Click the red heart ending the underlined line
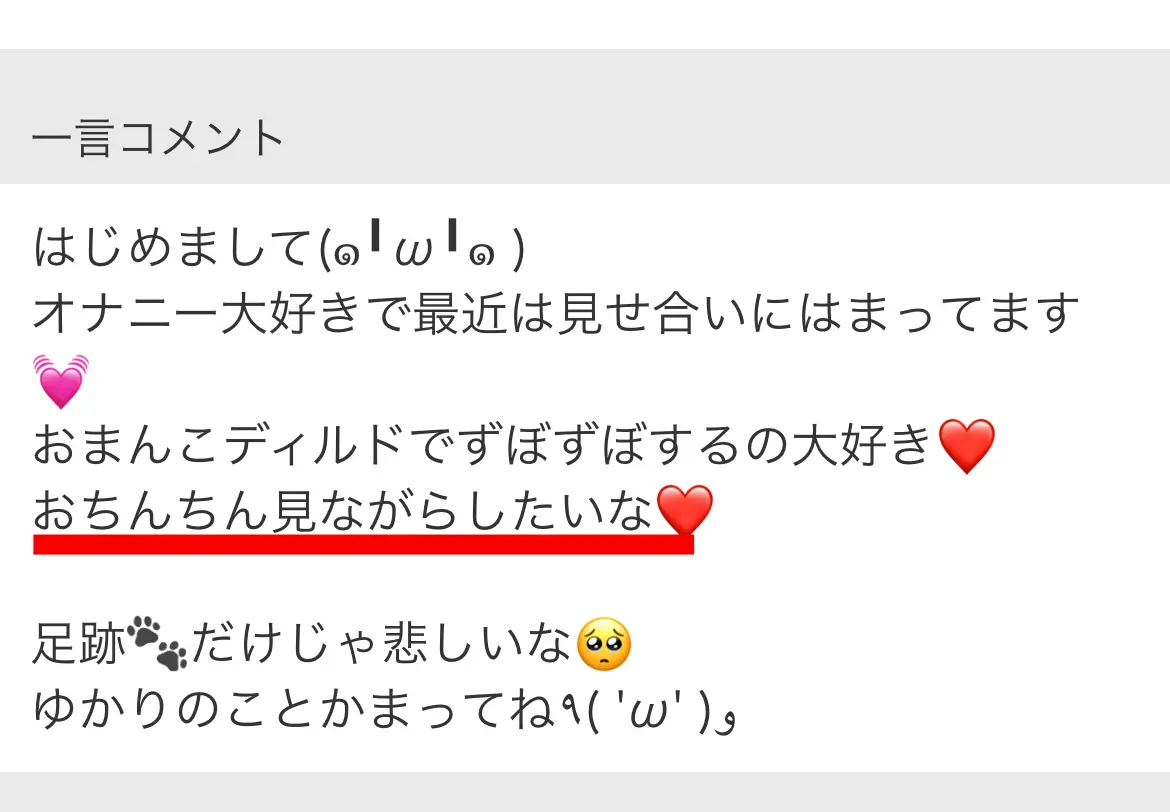 pos(684,510)
